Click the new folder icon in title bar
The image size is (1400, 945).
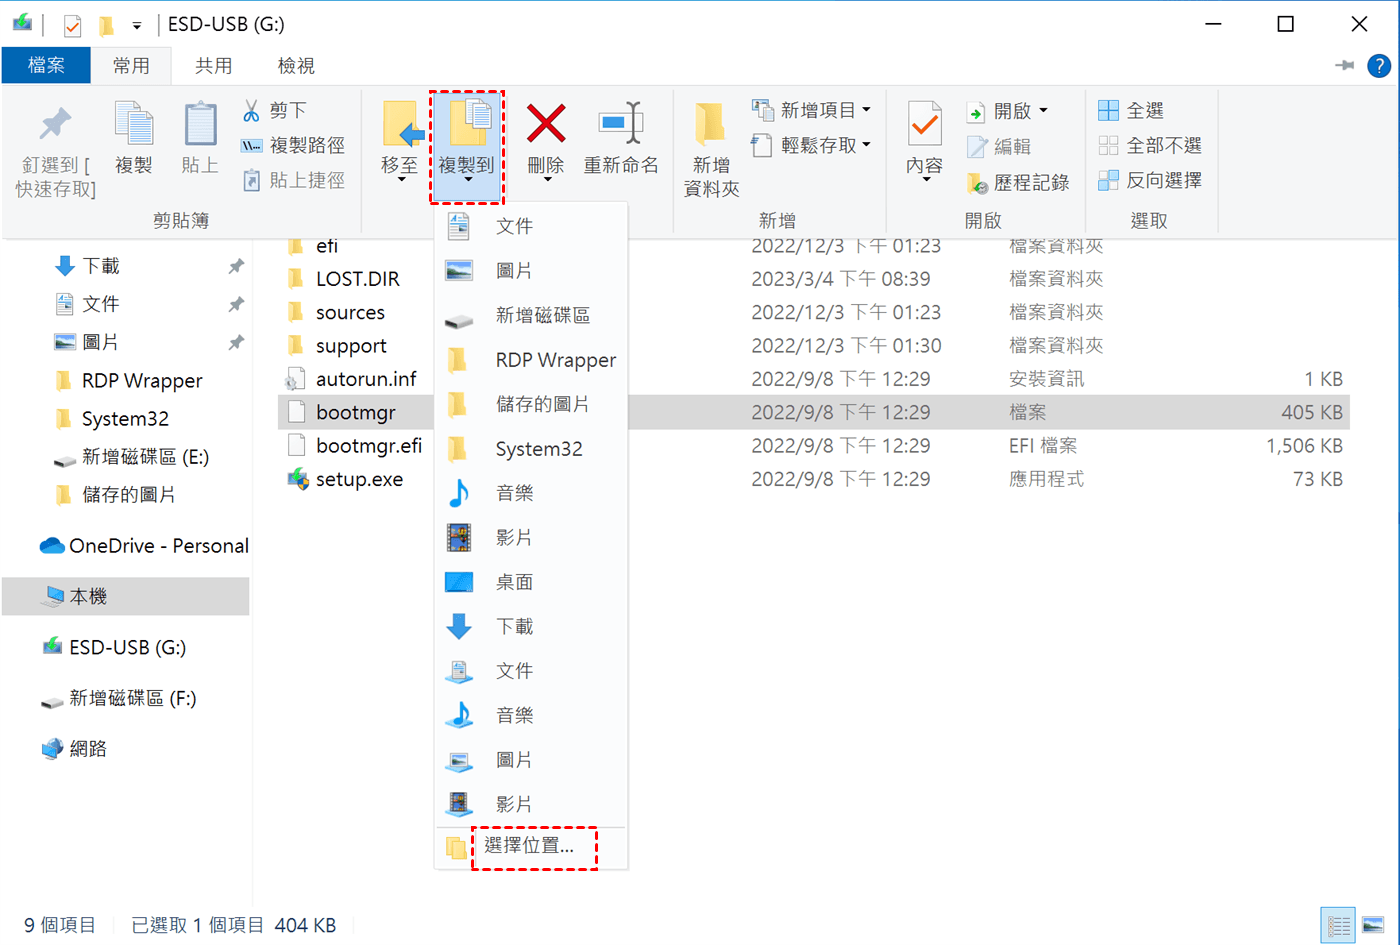tap(105, 25)
